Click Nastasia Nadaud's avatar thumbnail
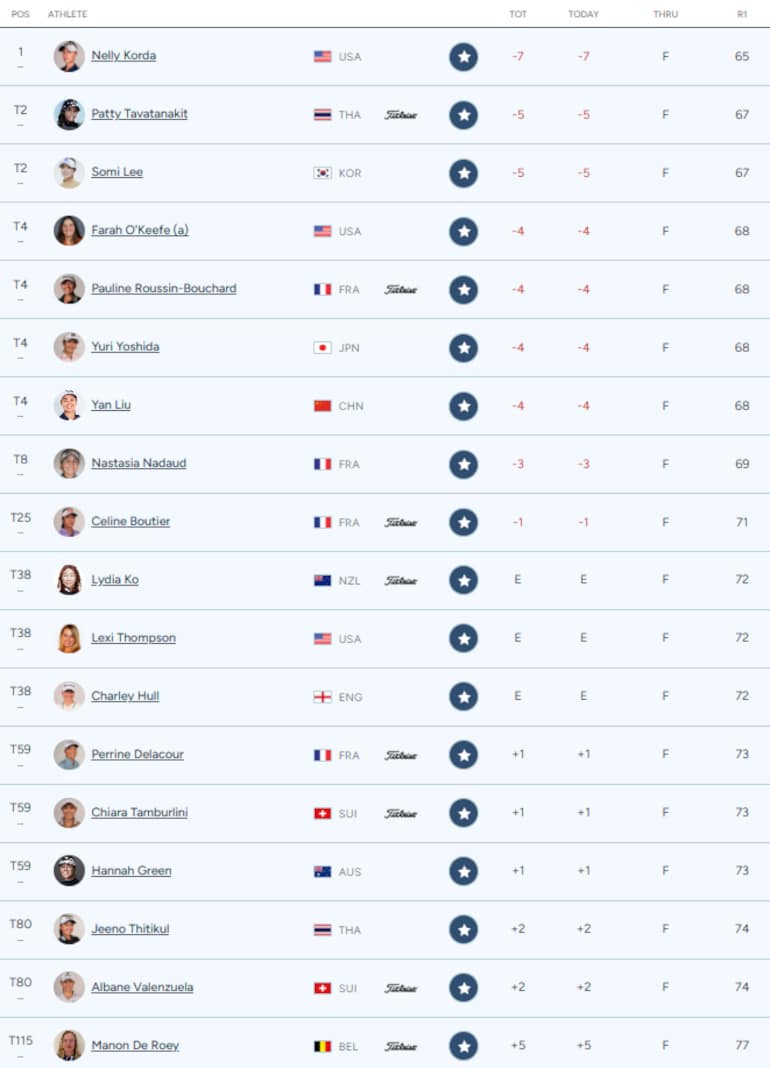This screenshot has width=770, height=1068. [x=69, y=463]
